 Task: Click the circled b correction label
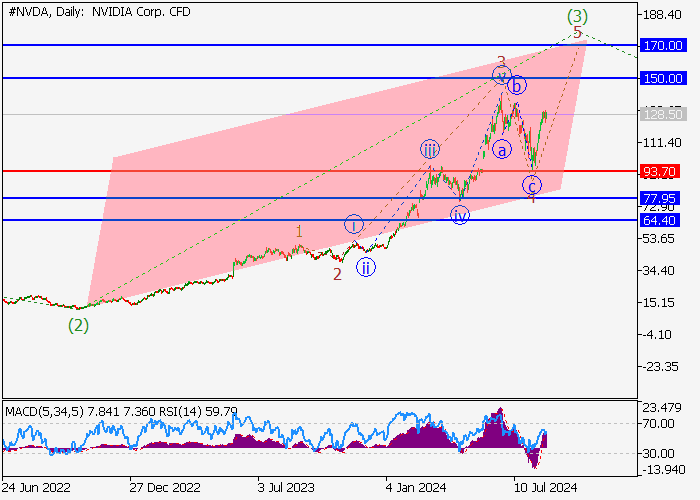point(517,85)
